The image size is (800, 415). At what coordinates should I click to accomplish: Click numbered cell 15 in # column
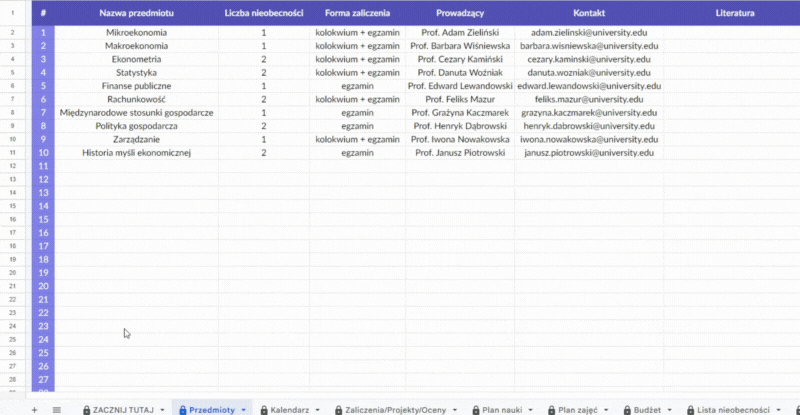(x=43, y=219)
